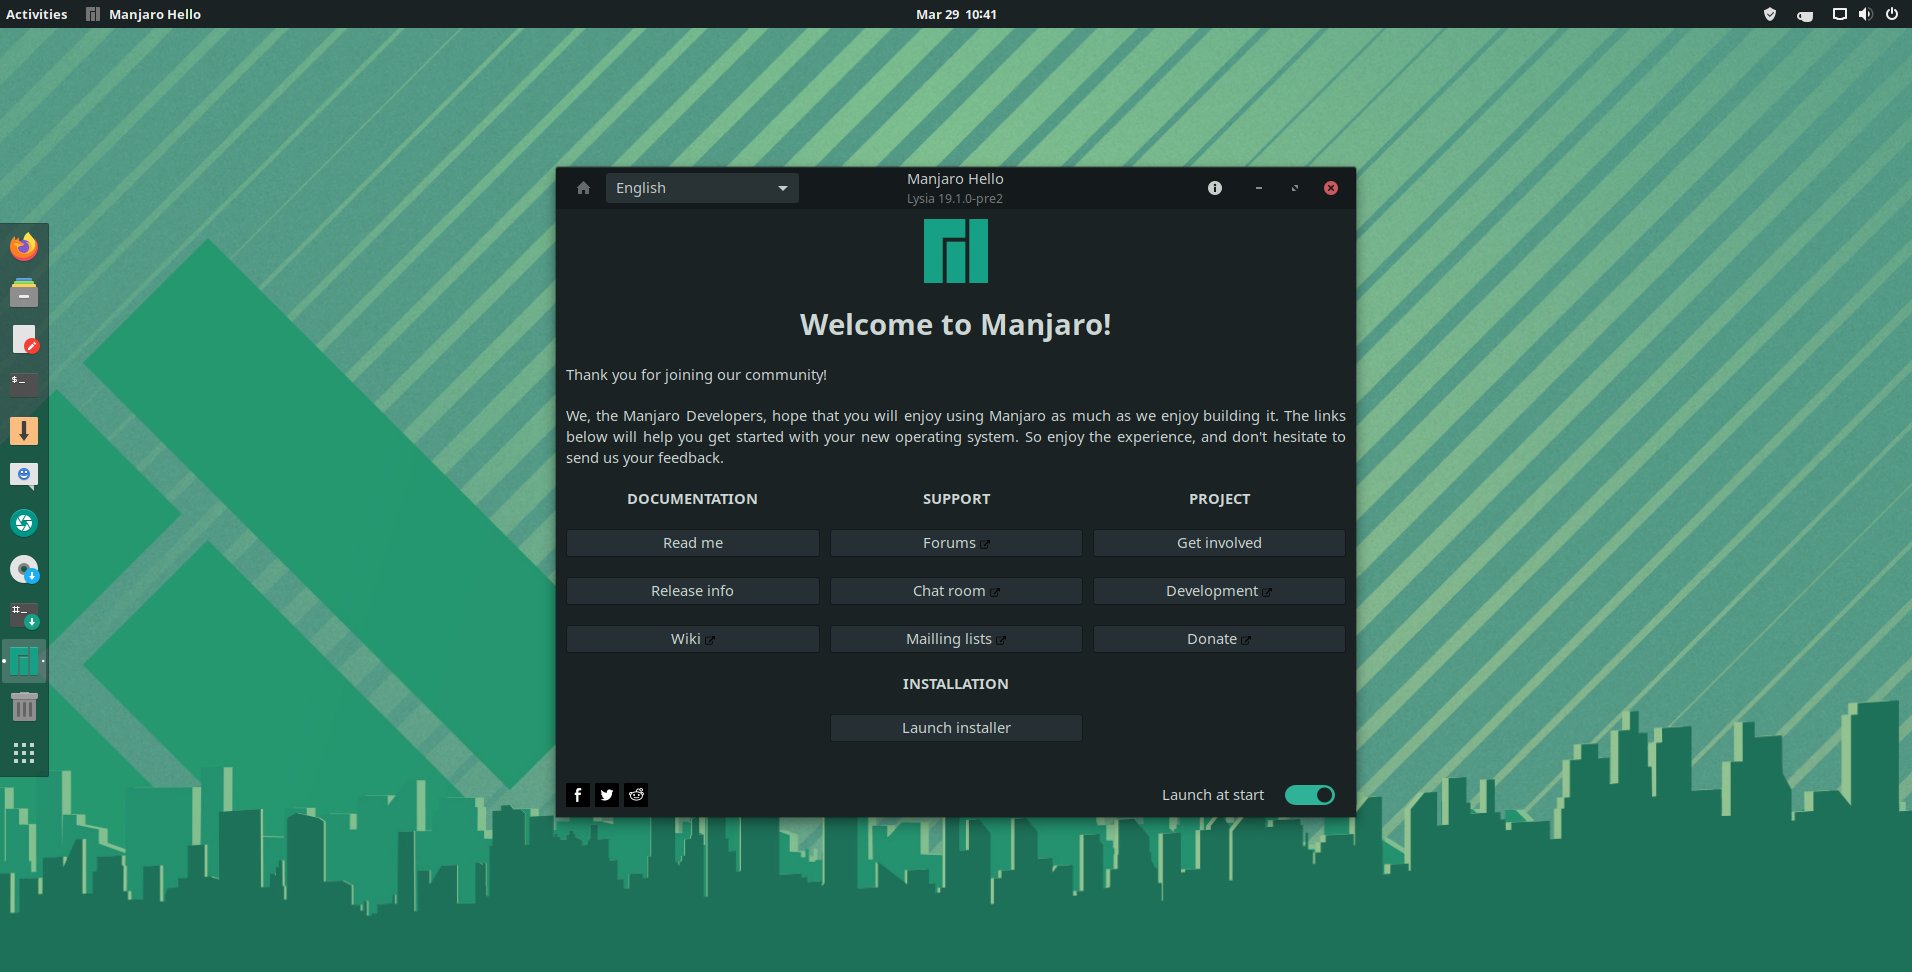Minimize the Manjaro Hello window

click(x=1259, y=188)
